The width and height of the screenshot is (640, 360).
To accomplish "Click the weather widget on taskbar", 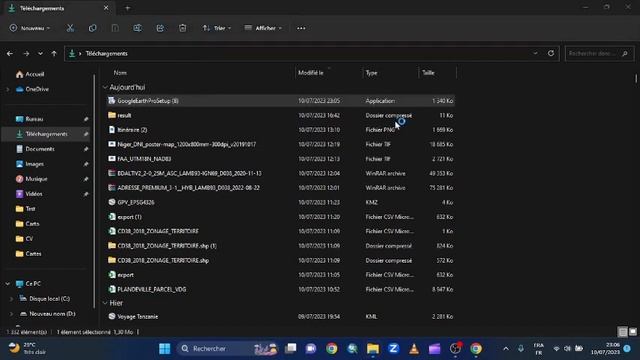I will point(28,349).
